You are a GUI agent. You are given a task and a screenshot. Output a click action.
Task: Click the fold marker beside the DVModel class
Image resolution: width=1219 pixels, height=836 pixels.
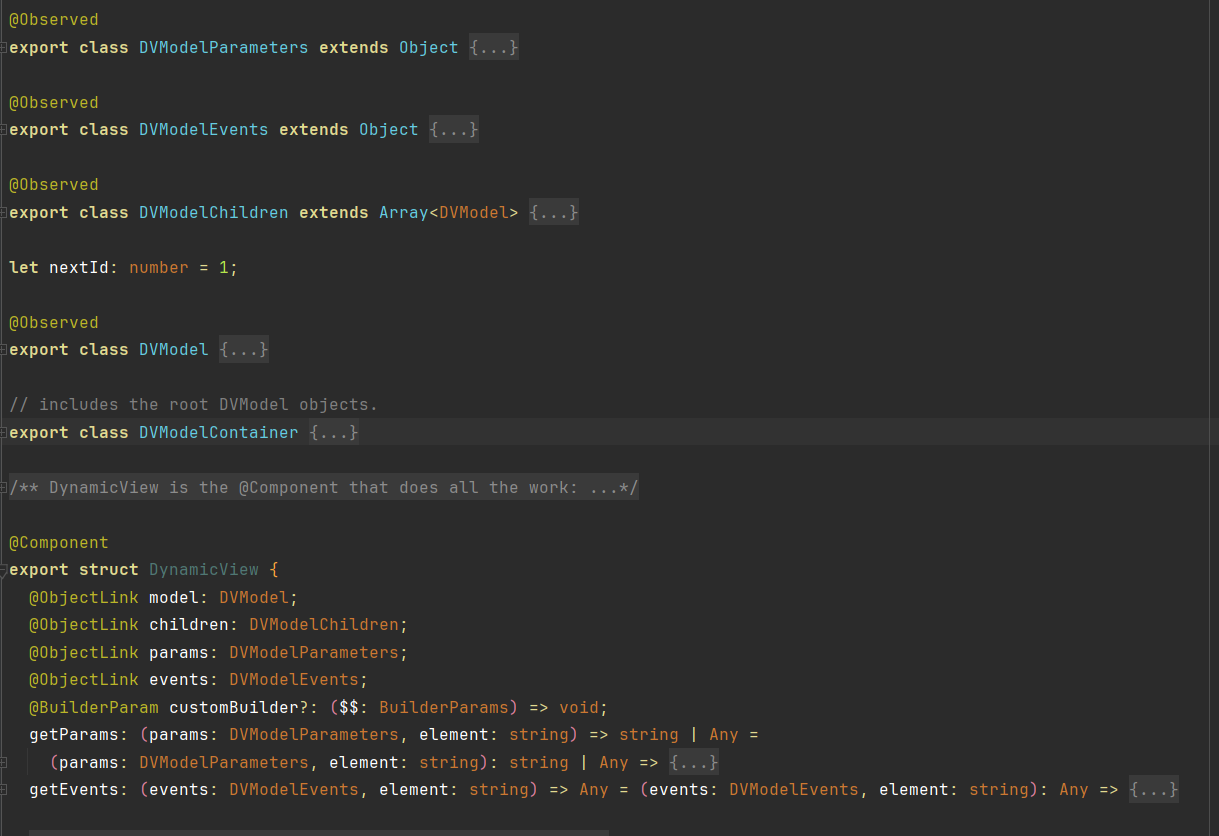coord(3,349)
